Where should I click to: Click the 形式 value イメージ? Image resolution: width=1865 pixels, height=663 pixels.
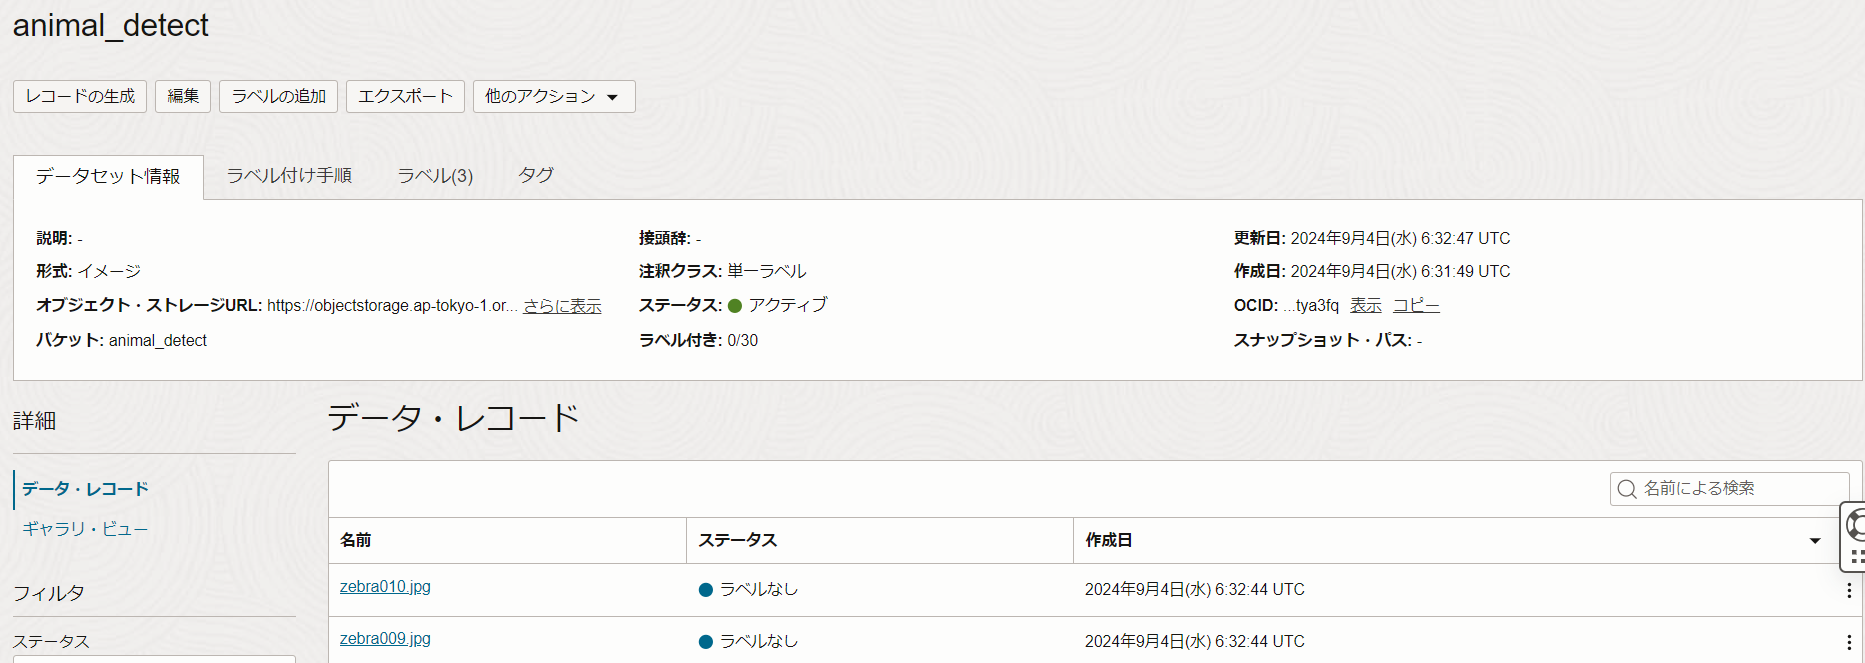109,271
